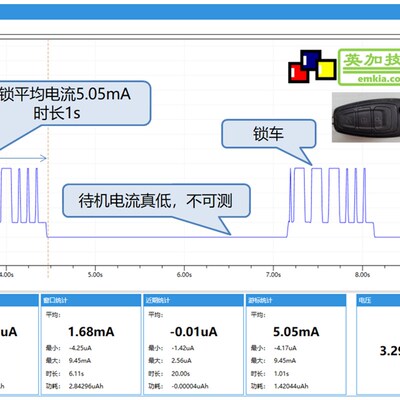Click the 1.42044uAh cursor consumption value

[x=291, y=386]
